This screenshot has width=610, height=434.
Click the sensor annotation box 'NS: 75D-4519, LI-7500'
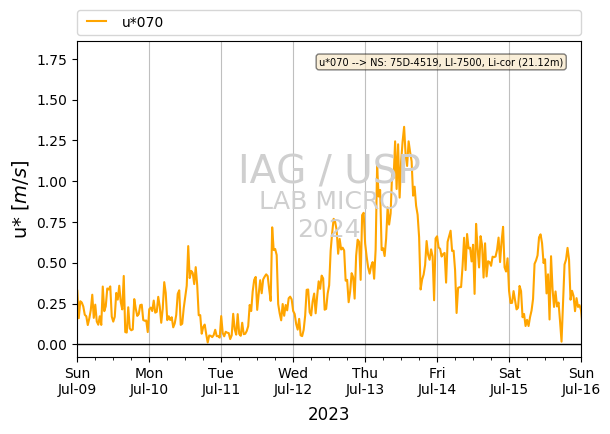(x=441, y=62)
